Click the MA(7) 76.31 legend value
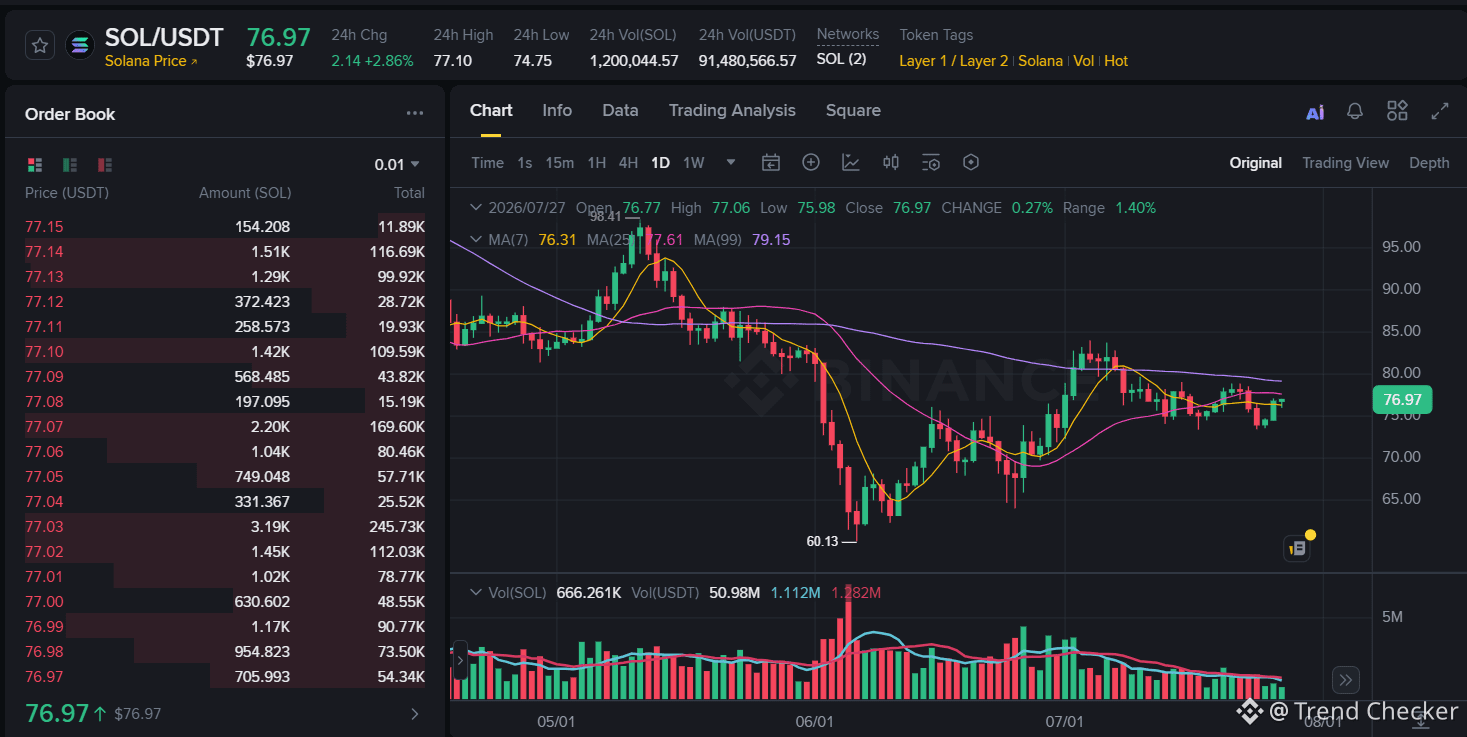Screen dimensions: 1467x737 tap(557, 240)
